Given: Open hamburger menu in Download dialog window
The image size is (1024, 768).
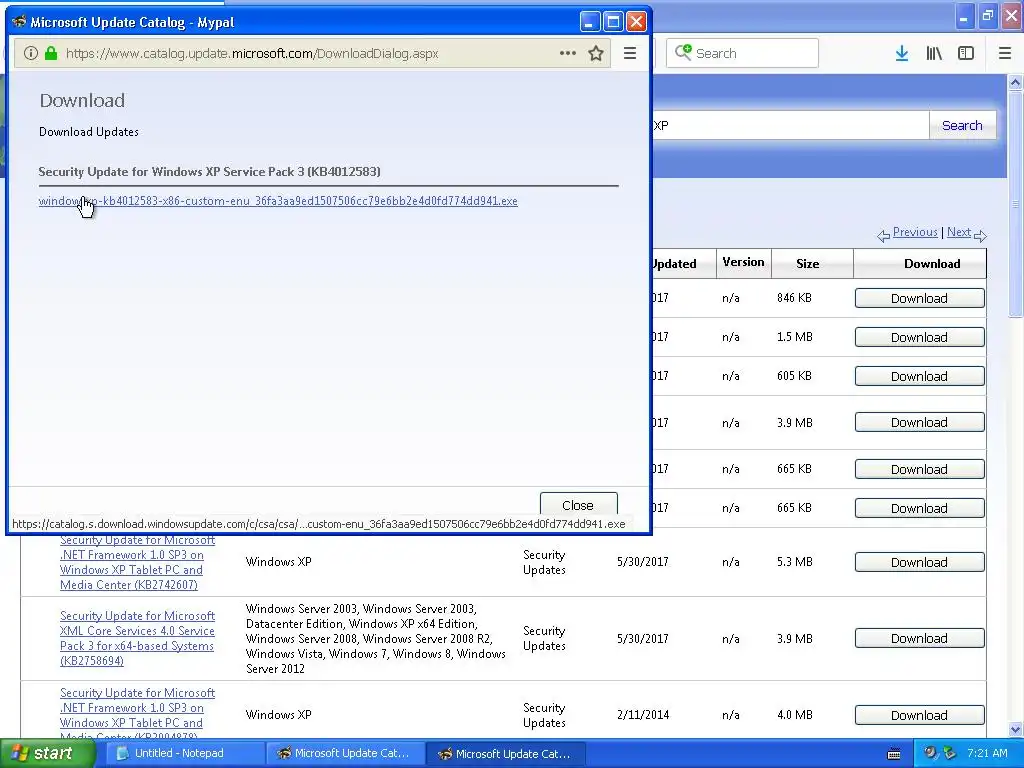Looking at the screenshot, I should [630, 53].
